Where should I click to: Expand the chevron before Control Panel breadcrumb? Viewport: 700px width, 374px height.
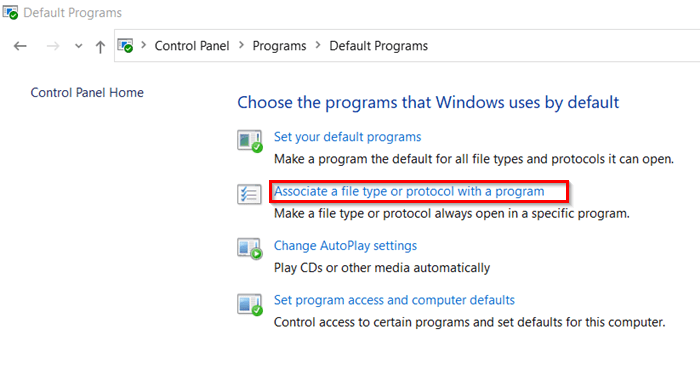tap(144, 45)
